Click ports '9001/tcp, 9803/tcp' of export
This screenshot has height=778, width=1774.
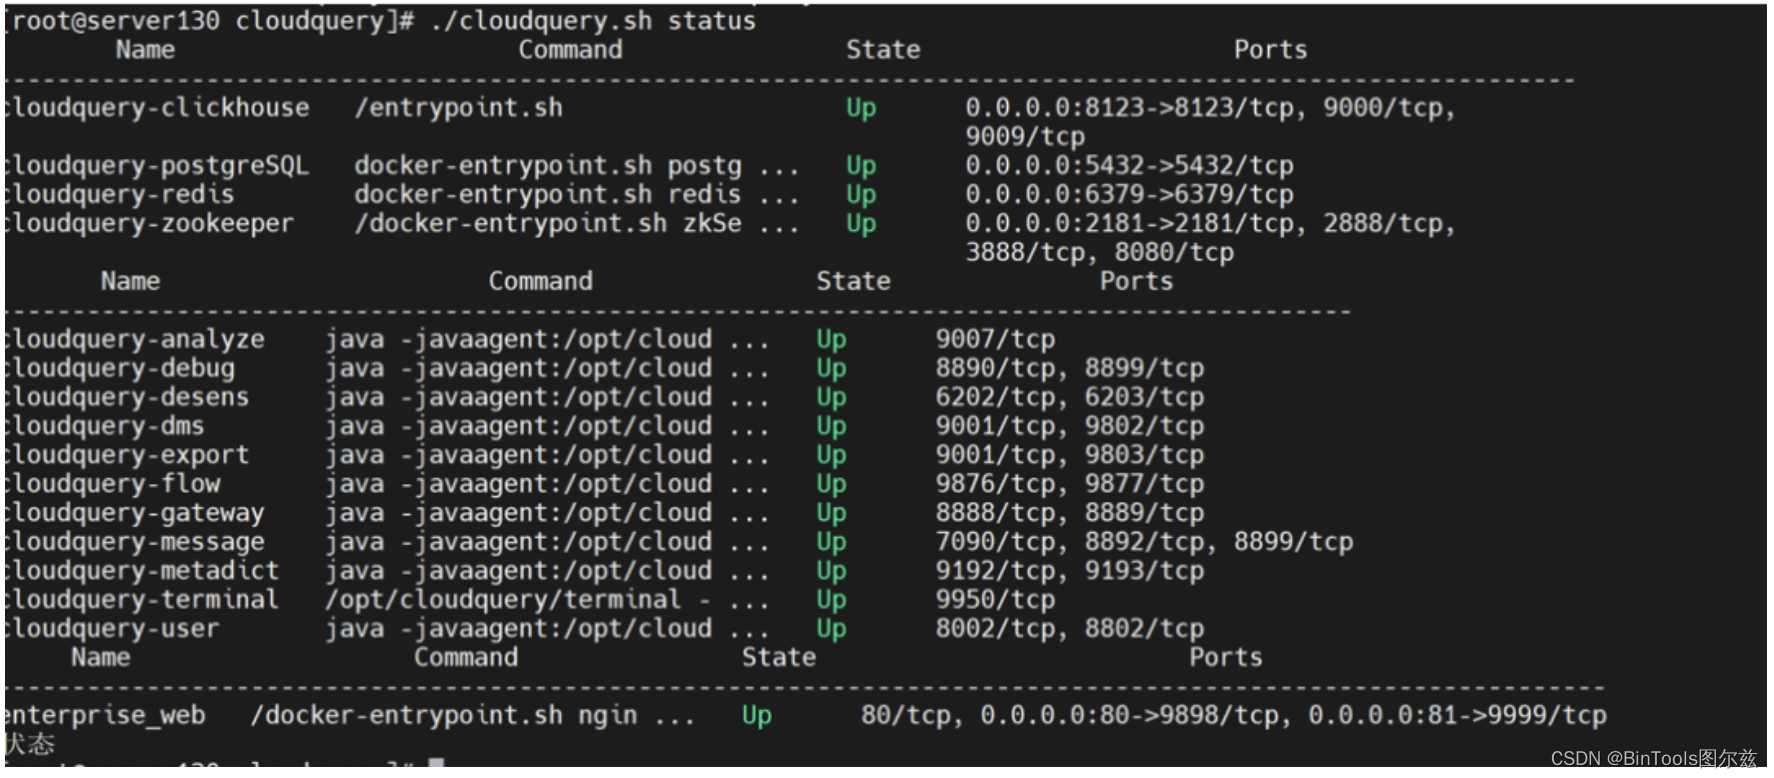[1070, 456]
